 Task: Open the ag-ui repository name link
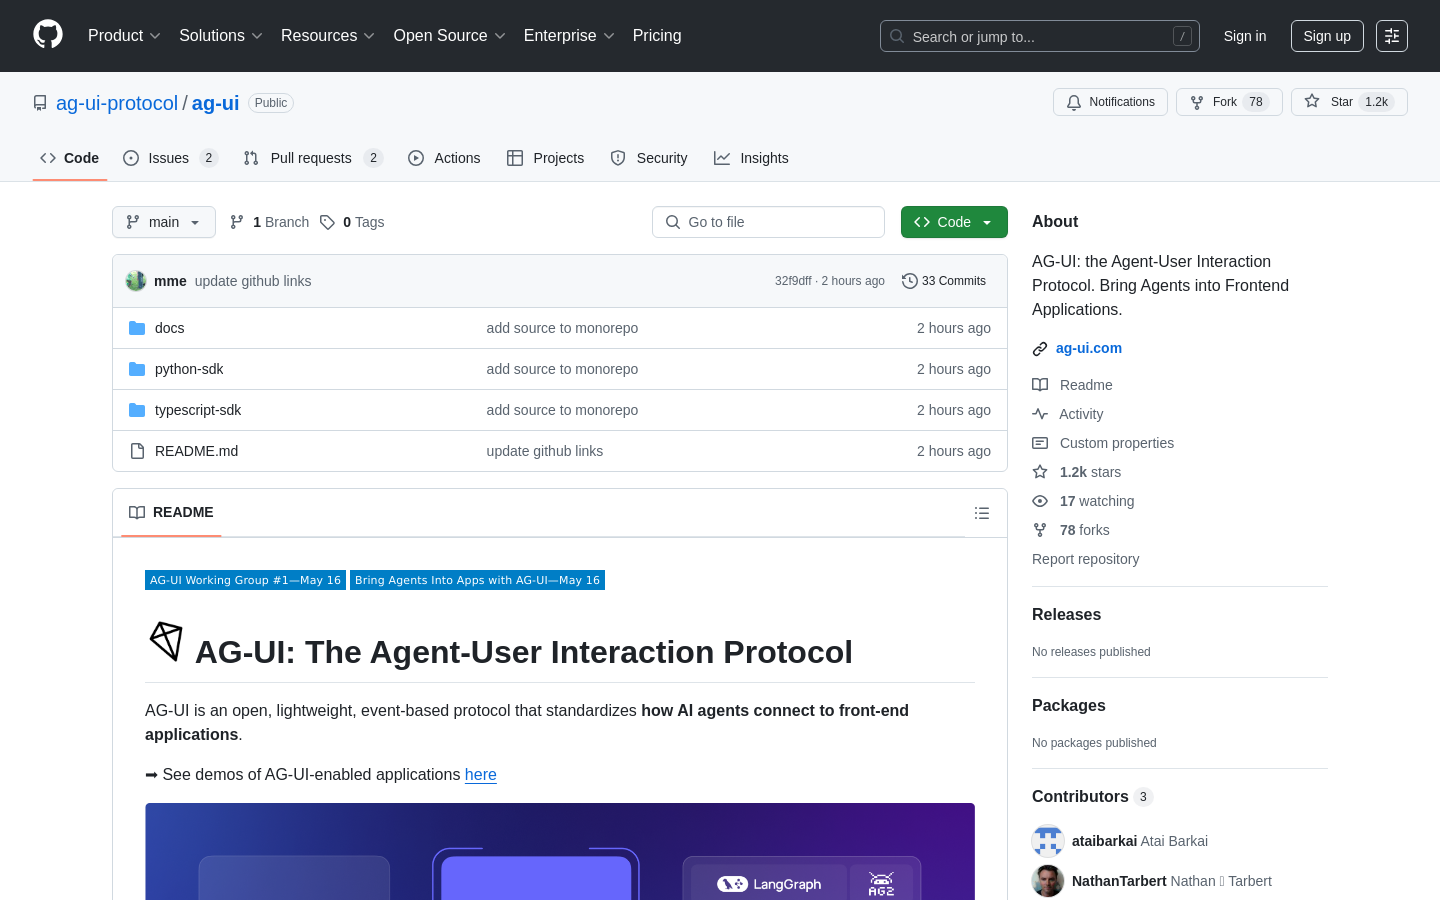(215, 103)
